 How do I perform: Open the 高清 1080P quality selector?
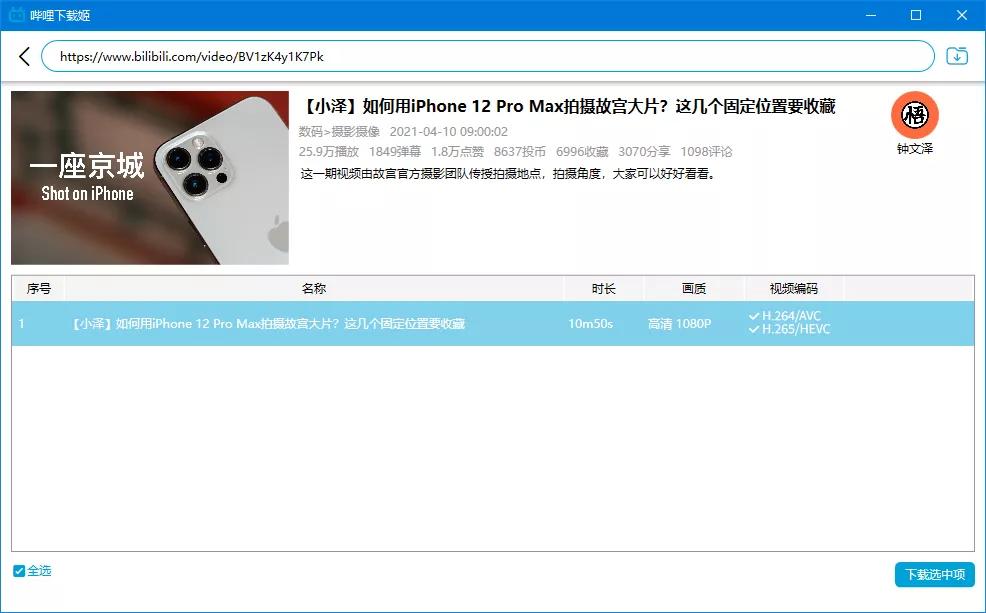tap(679, 323)
